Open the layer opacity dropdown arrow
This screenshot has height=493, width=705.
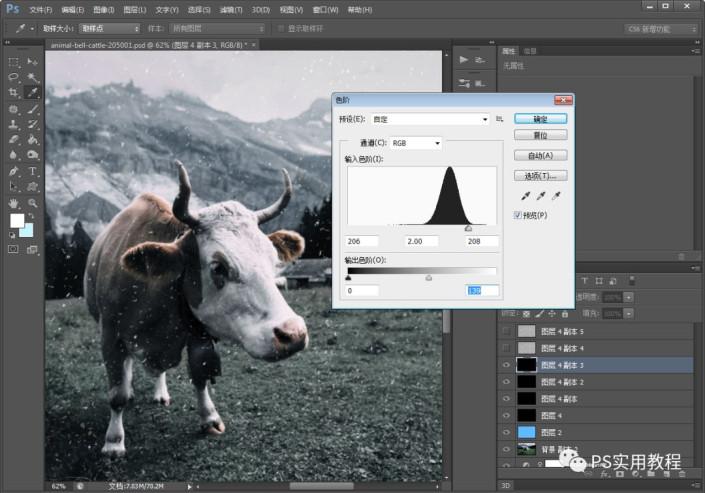[x=629, y=297]
